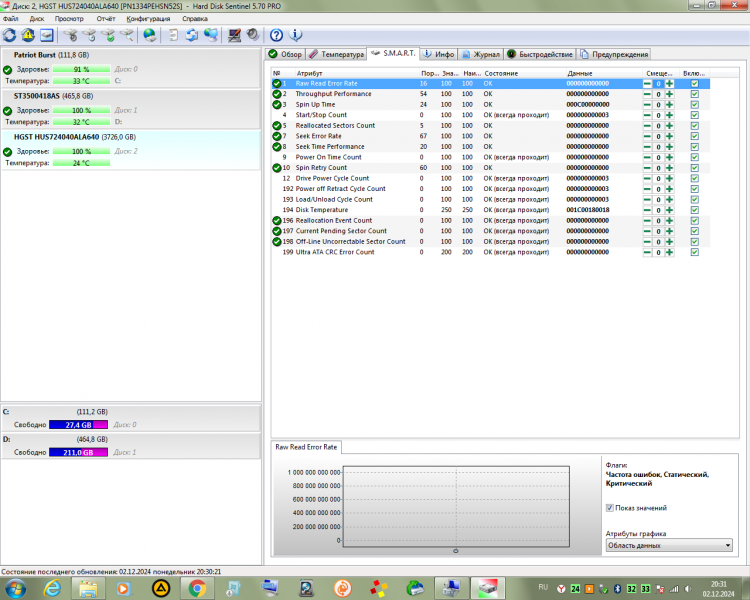Click the globe with monitor toolbar icon

tap(210, 35)
